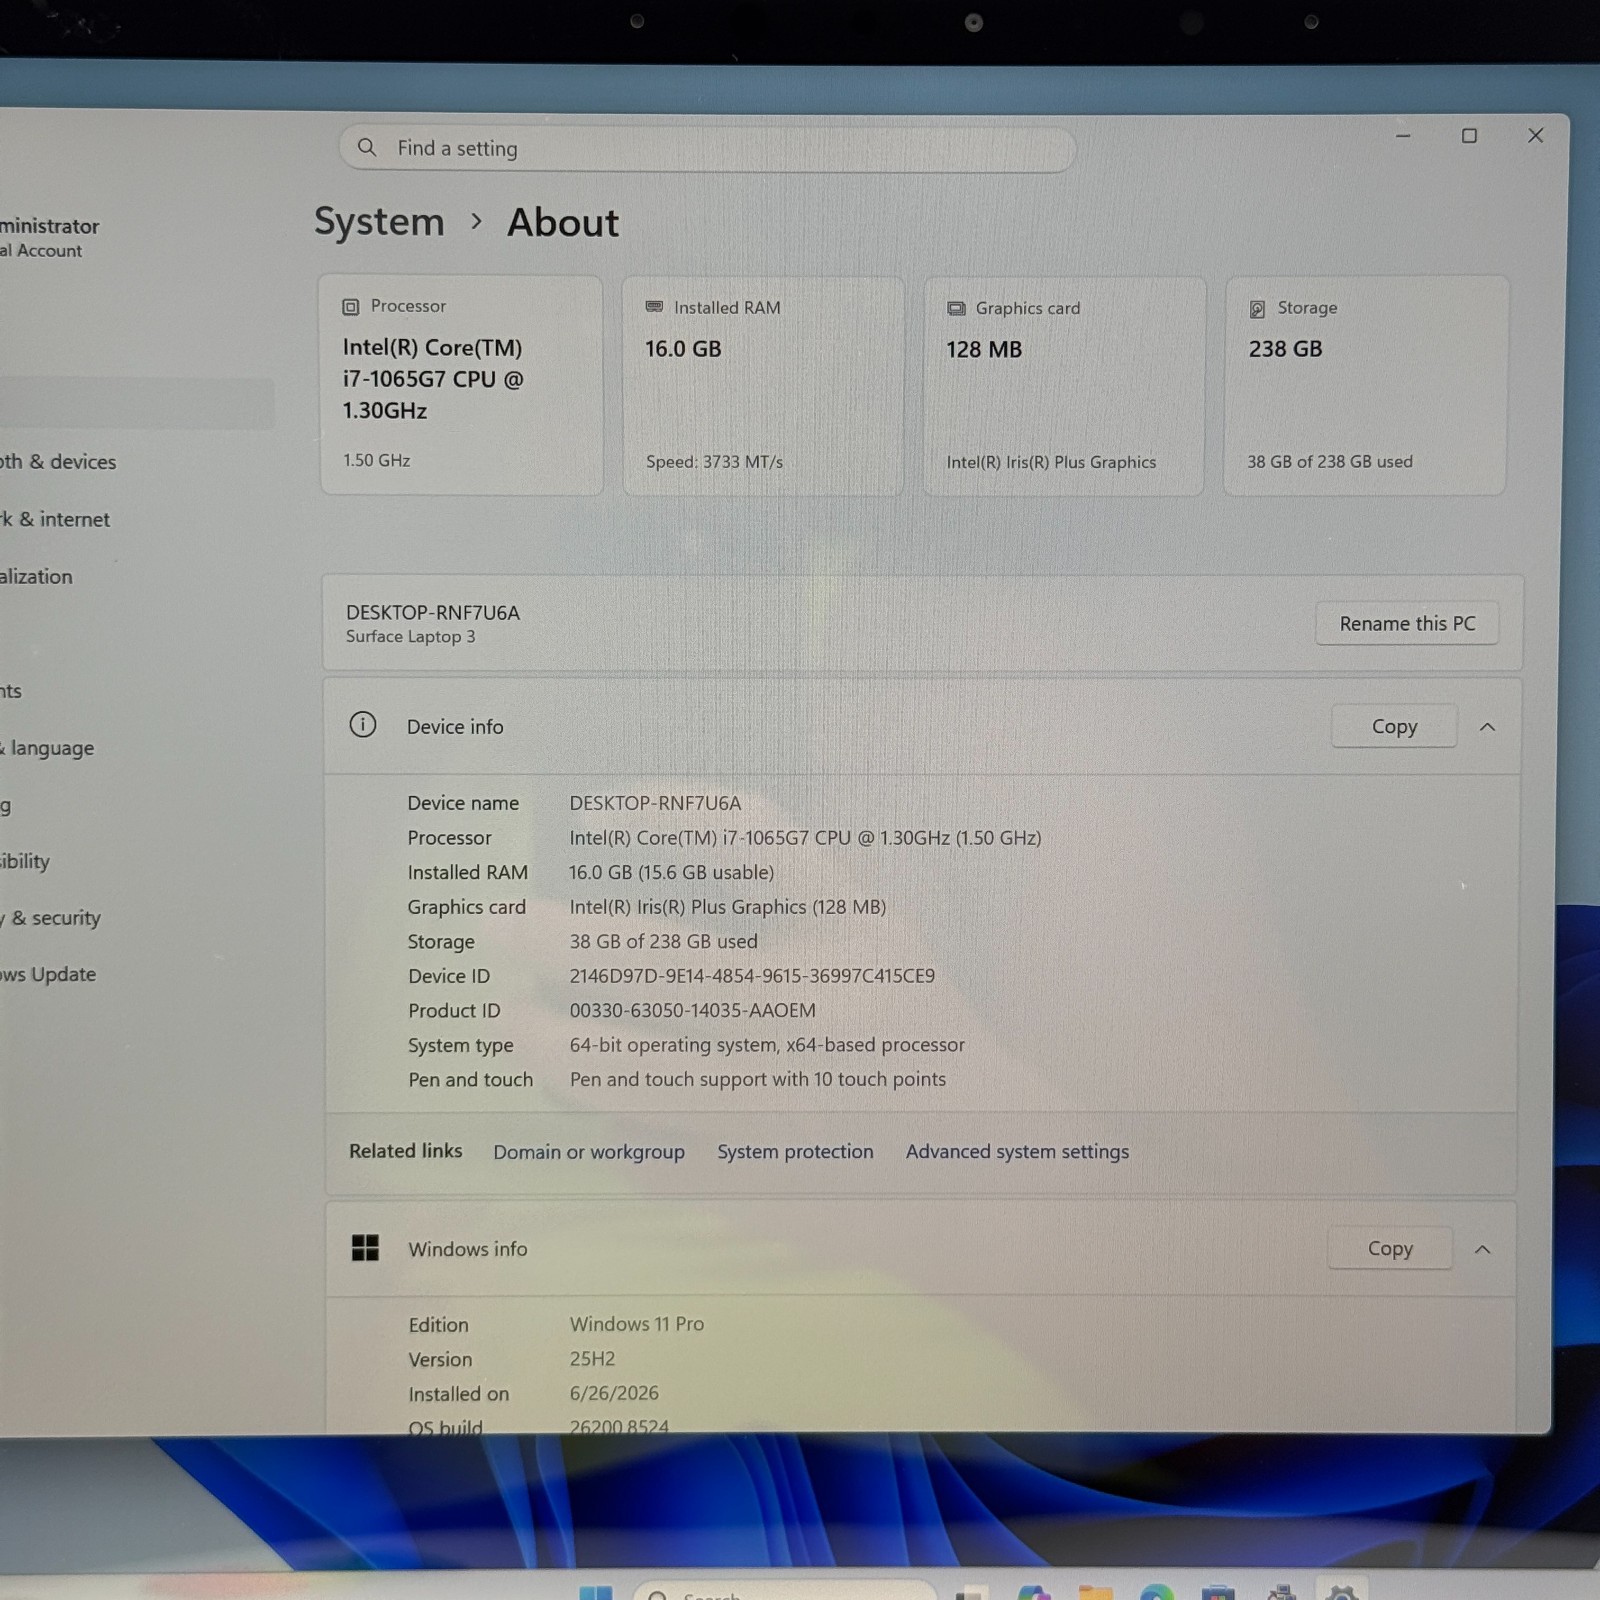Click the Surface Laptop 3 model text
The height and width of the screenshot is (1600, 1600).
410,637
